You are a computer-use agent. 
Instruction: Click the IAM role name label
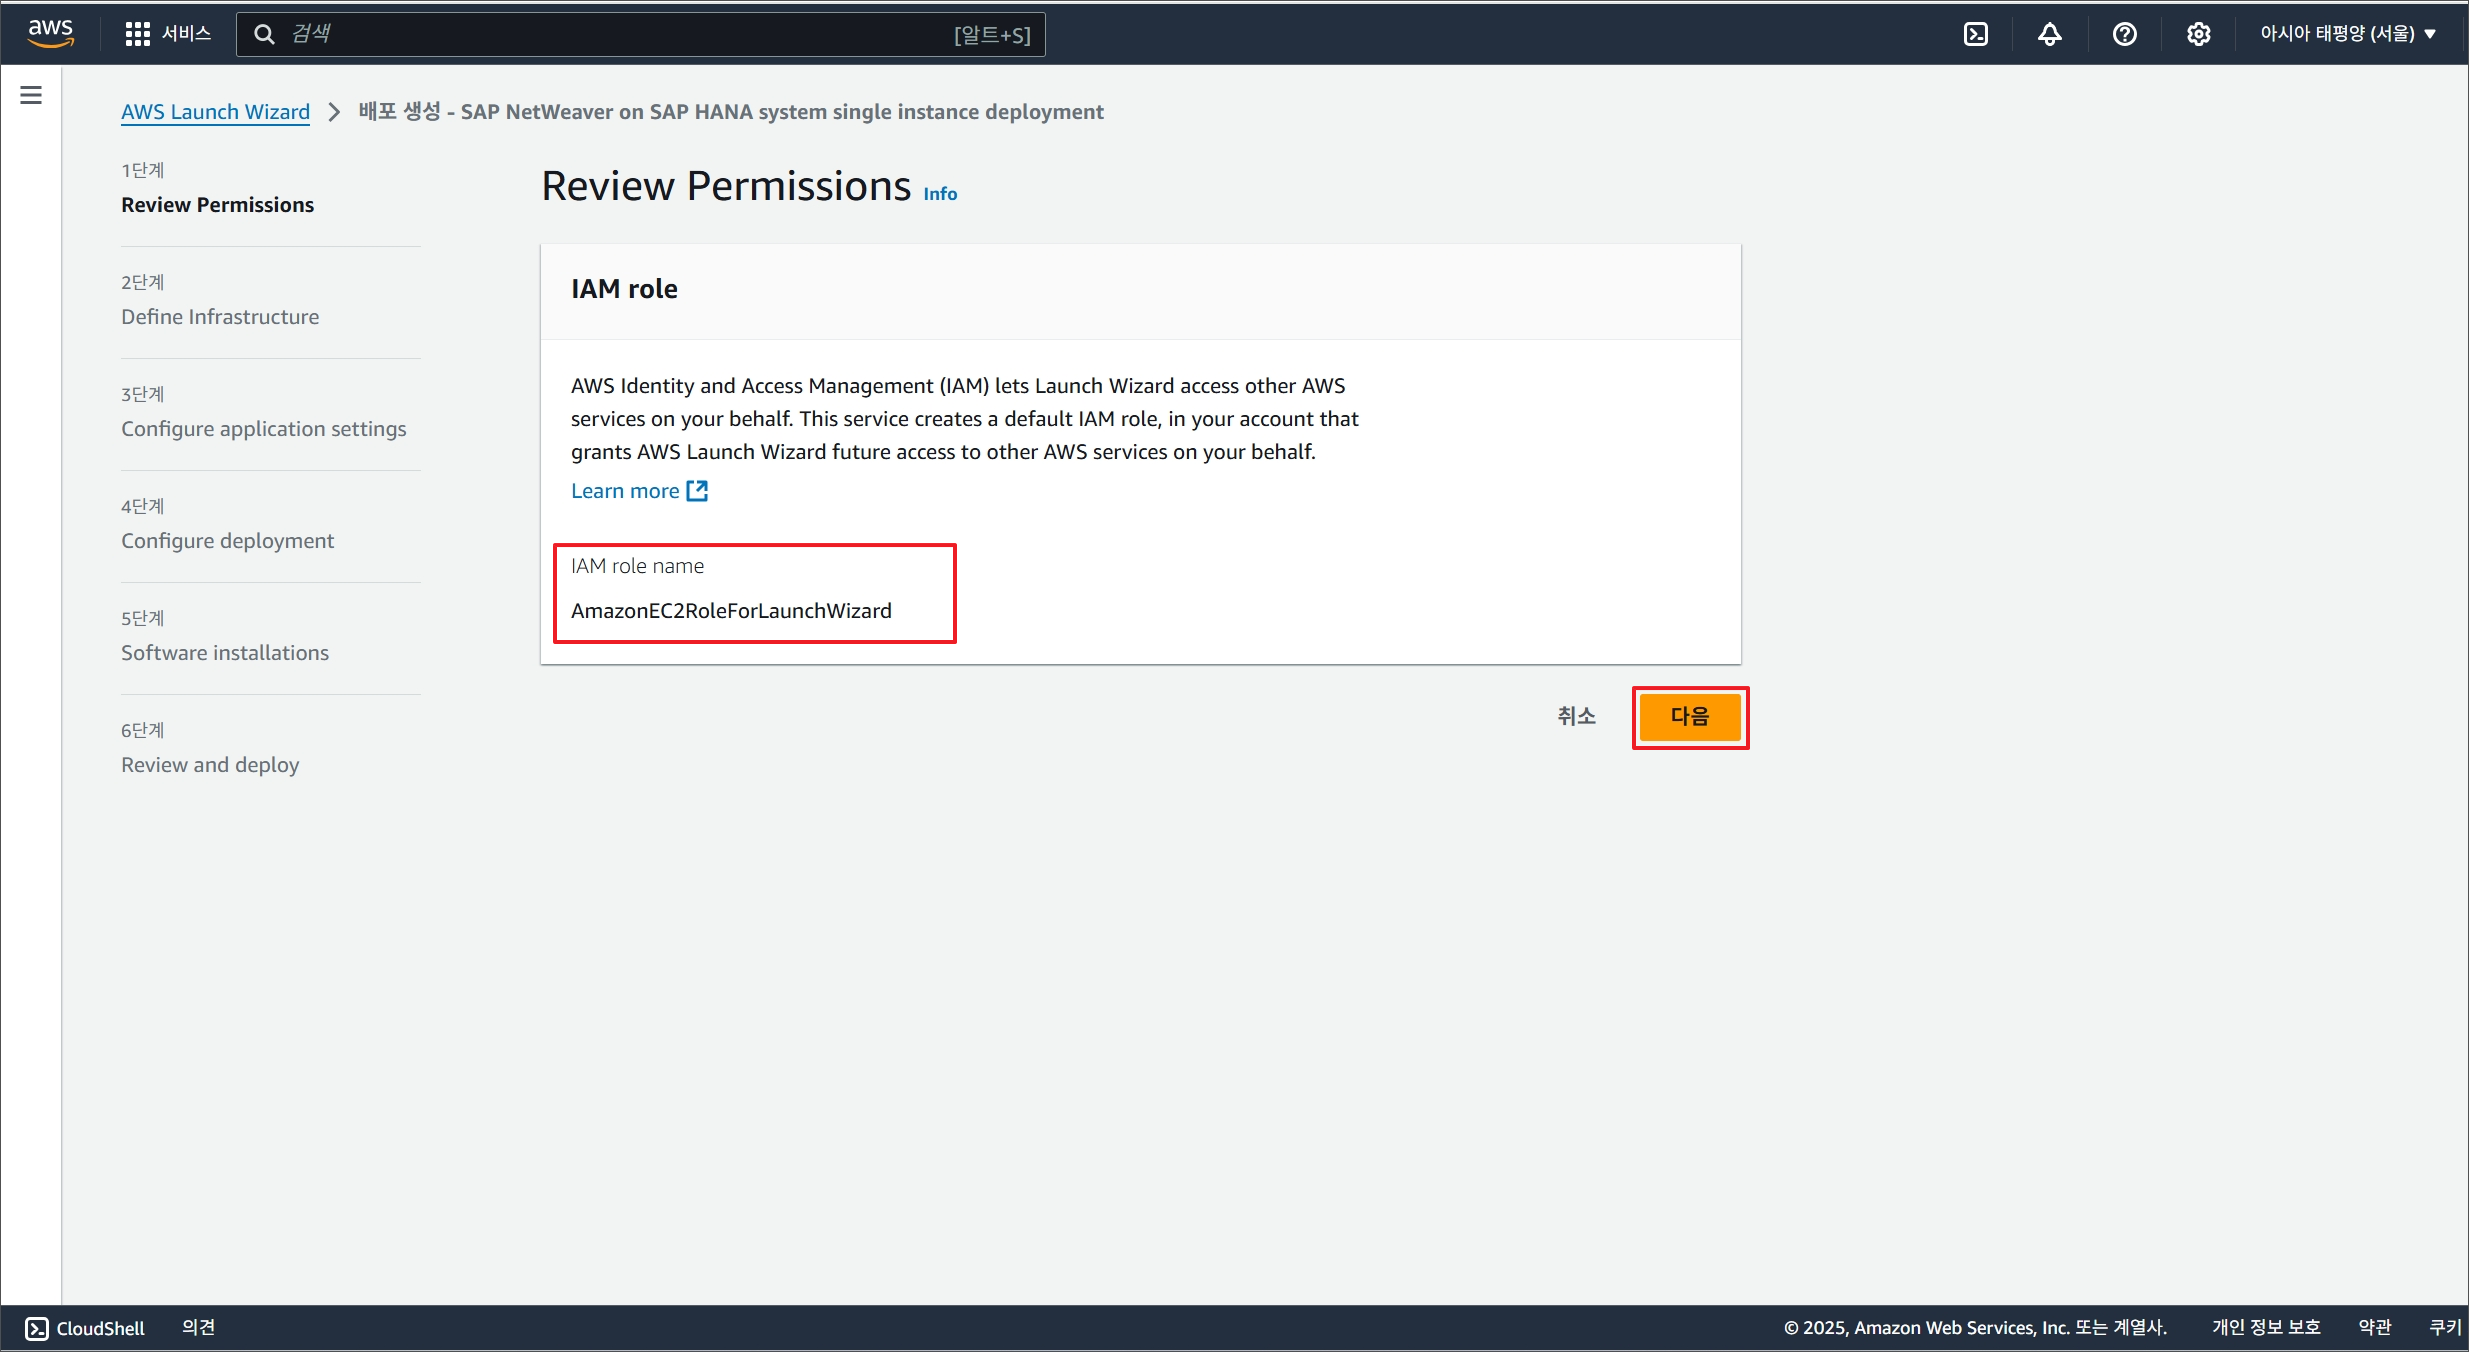(x=637, y=566)
